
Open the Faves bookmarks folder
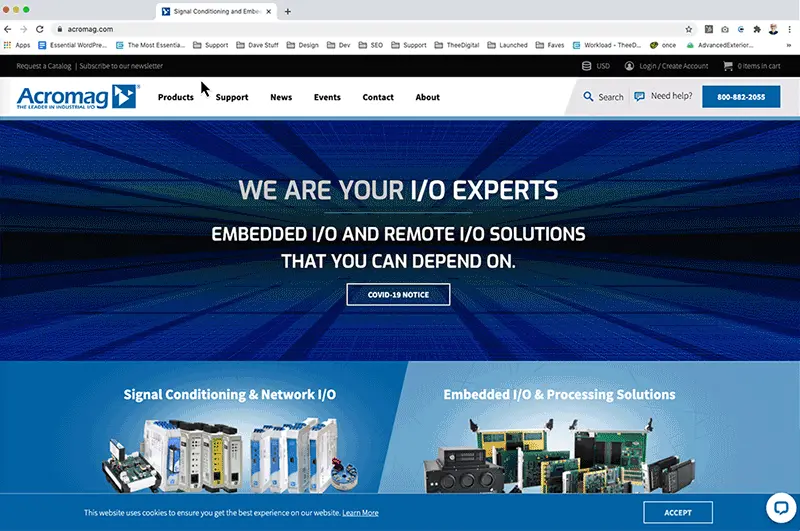click(549, 45)
